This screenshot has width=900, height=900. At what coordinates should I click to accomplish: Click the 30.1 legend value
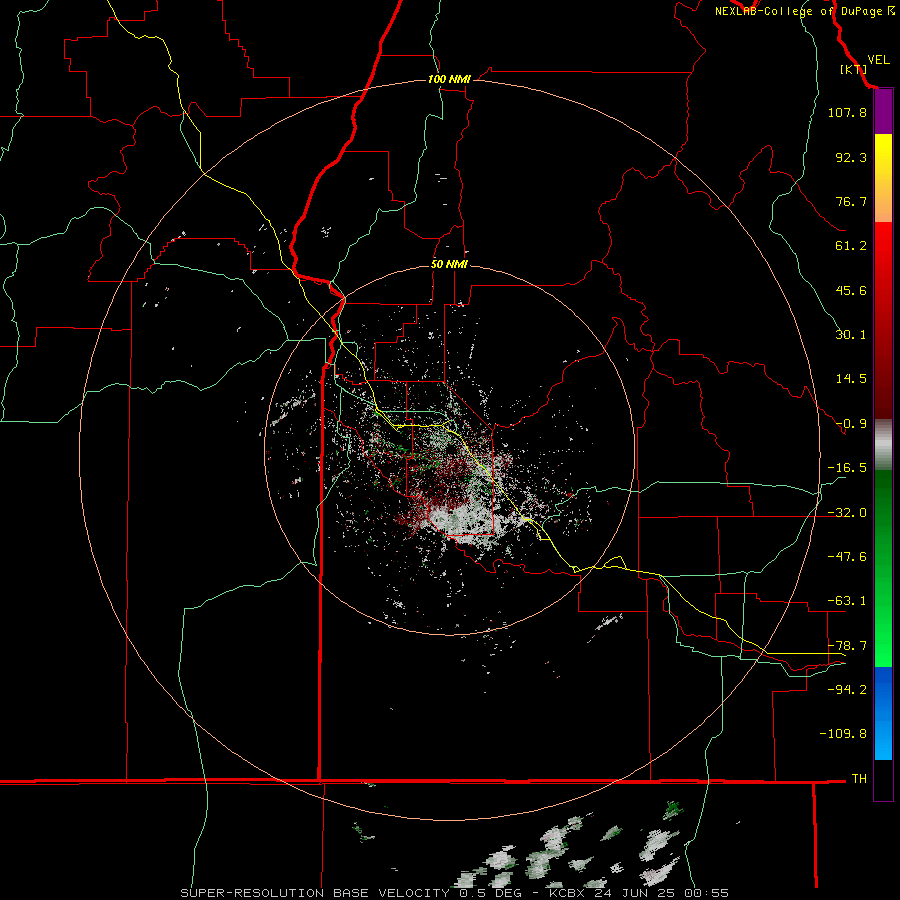(x=851, y=335)
